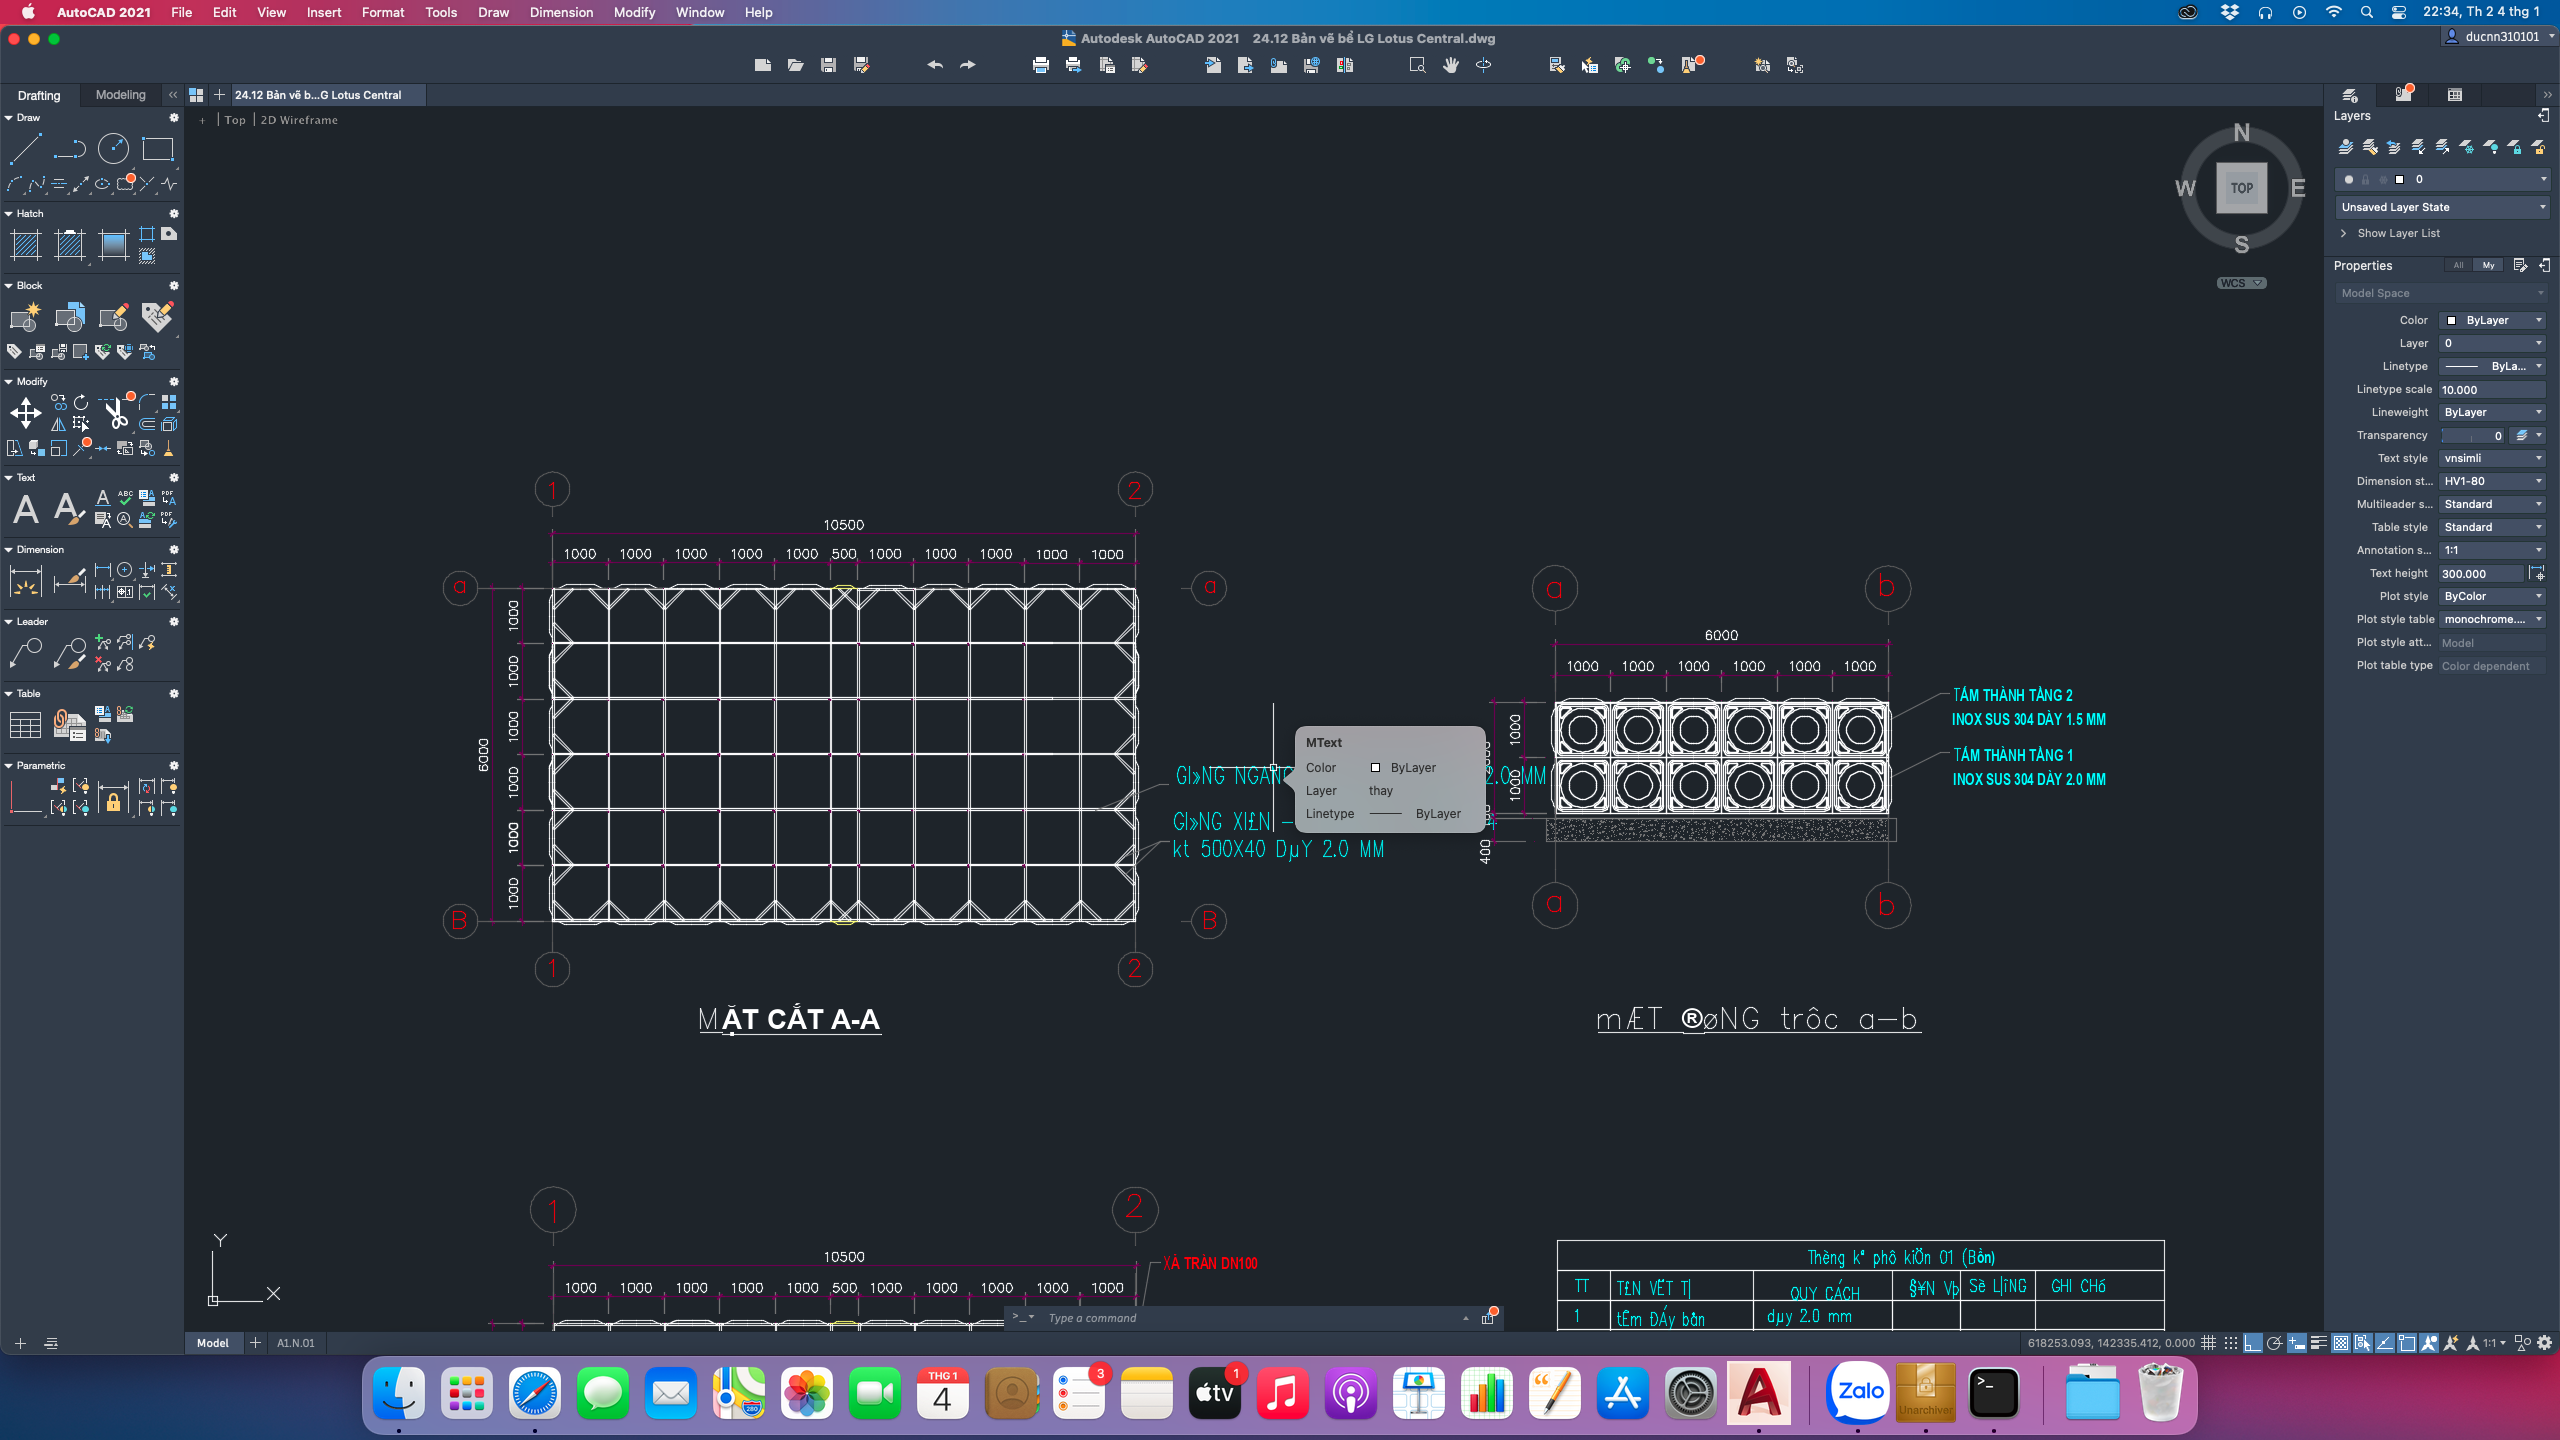The image size is (2560, 1440).
Task: Click the Undo arrow in toolbar
Action: [x=934, y=65]
